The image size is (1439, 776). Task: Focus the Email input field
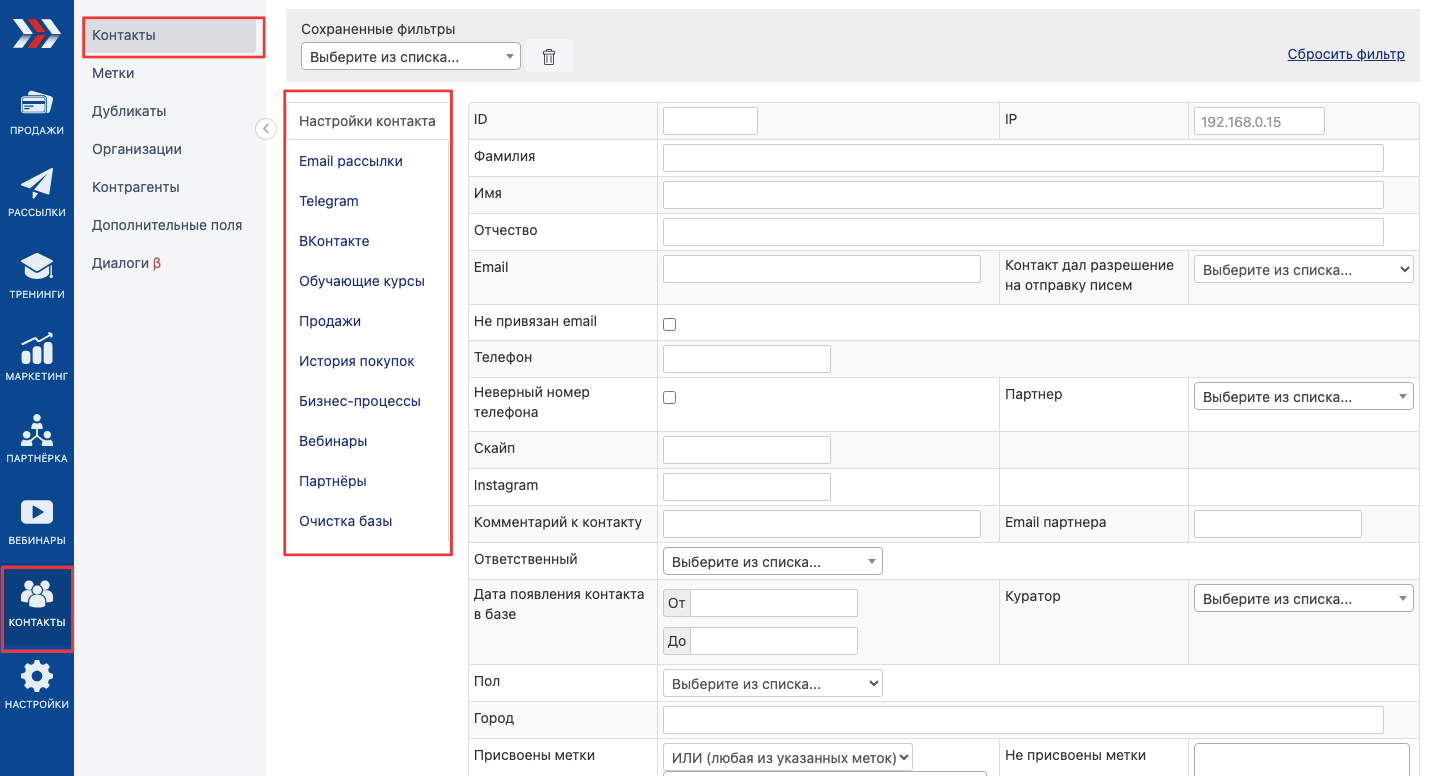[x=822, y=269]
